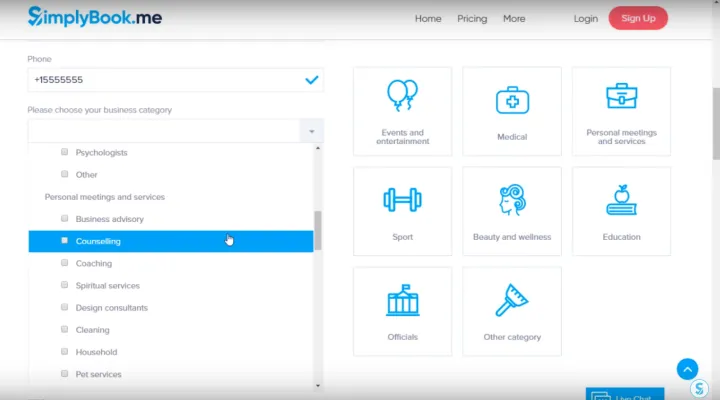Go to the Pricing page

click(472, 18)
